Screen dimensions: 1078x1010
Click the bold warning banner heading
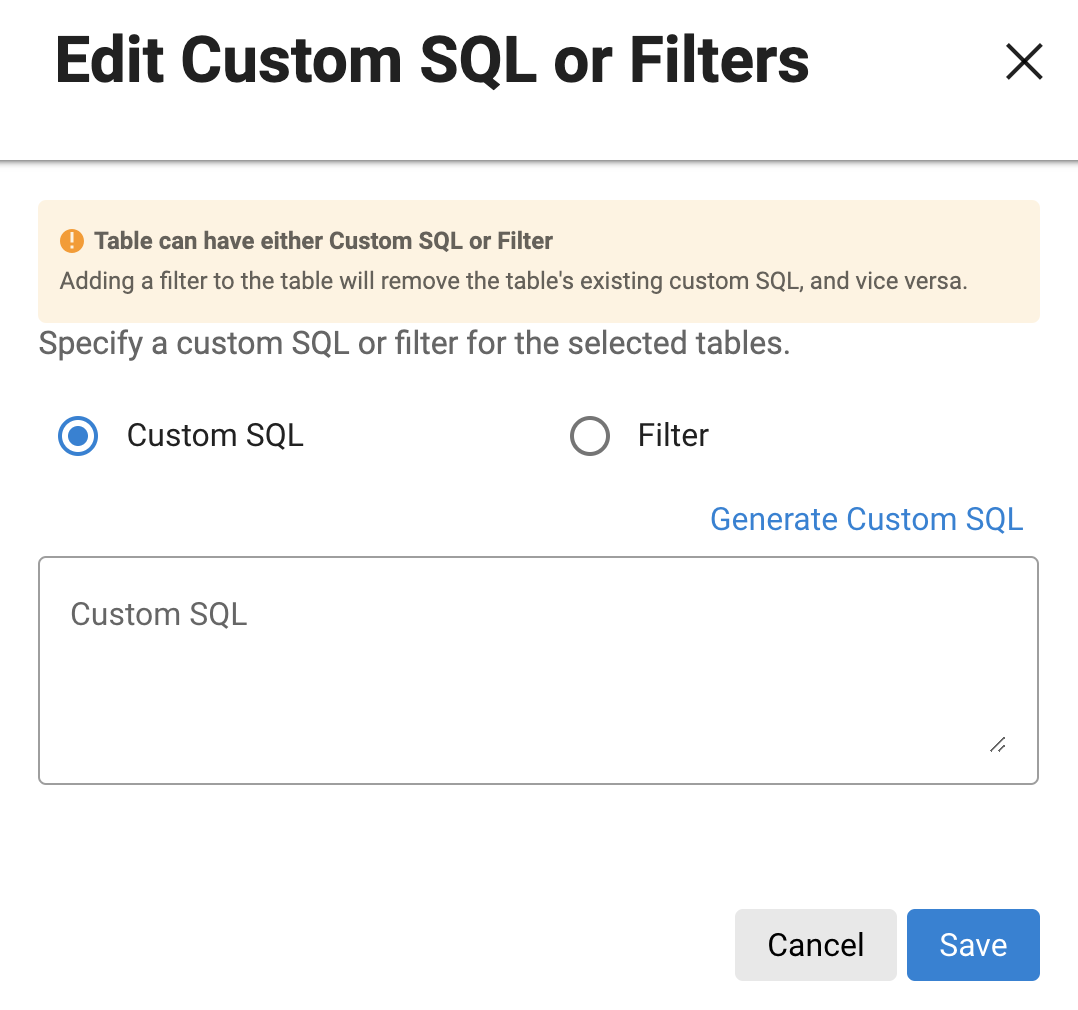pyautogui.click(x=323, y=241)
